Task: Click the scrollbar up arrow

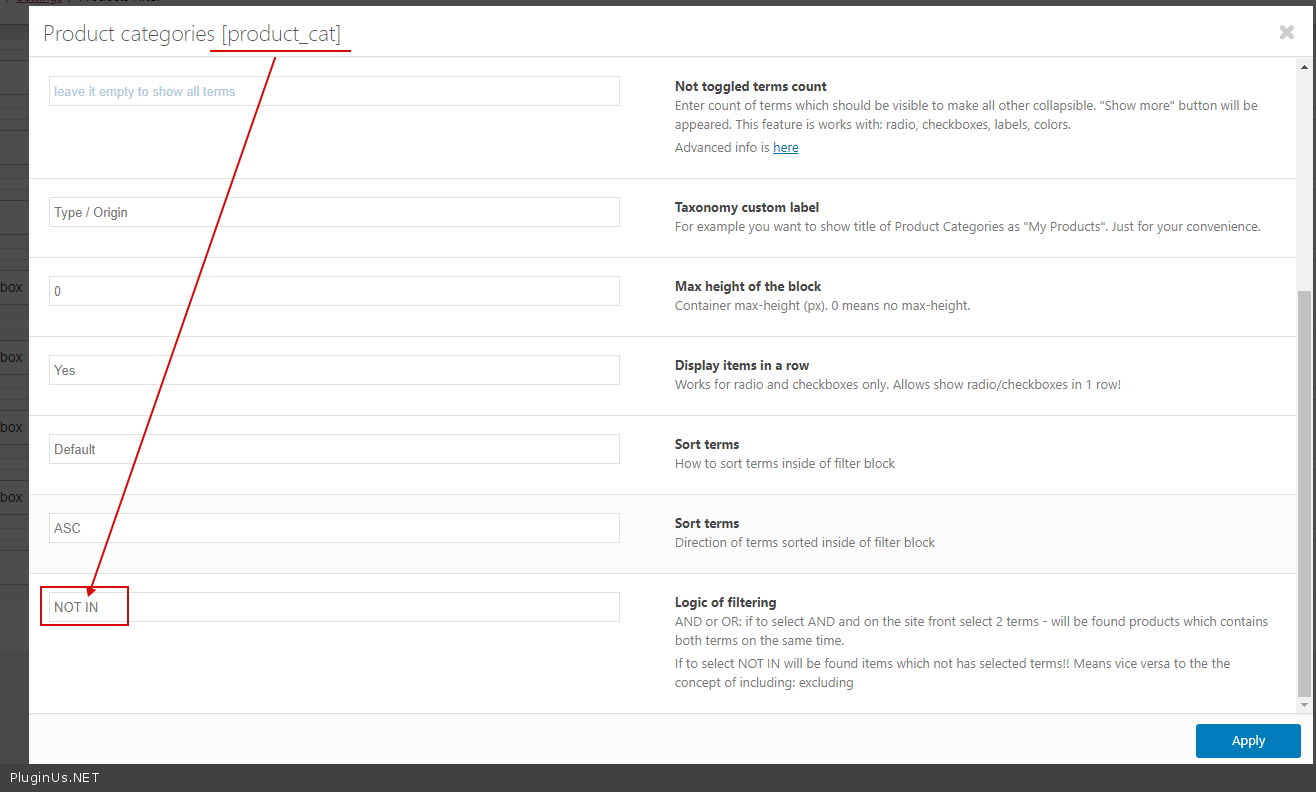Action: tap(1303, 65)
